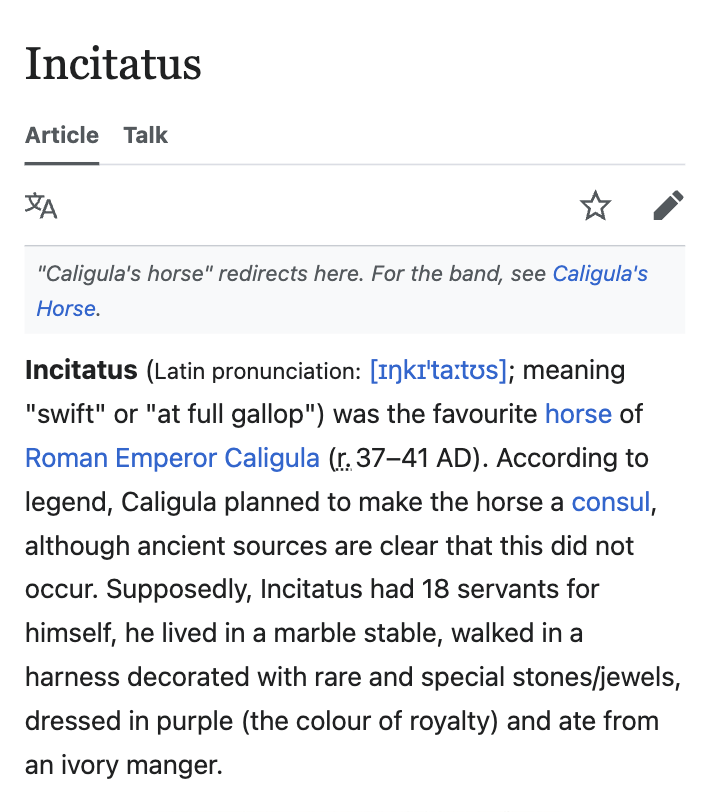Image resolution: width=708 pixels, height=812 pixels.
Task: Edit the article using the pencil icon
Action: 669,206
